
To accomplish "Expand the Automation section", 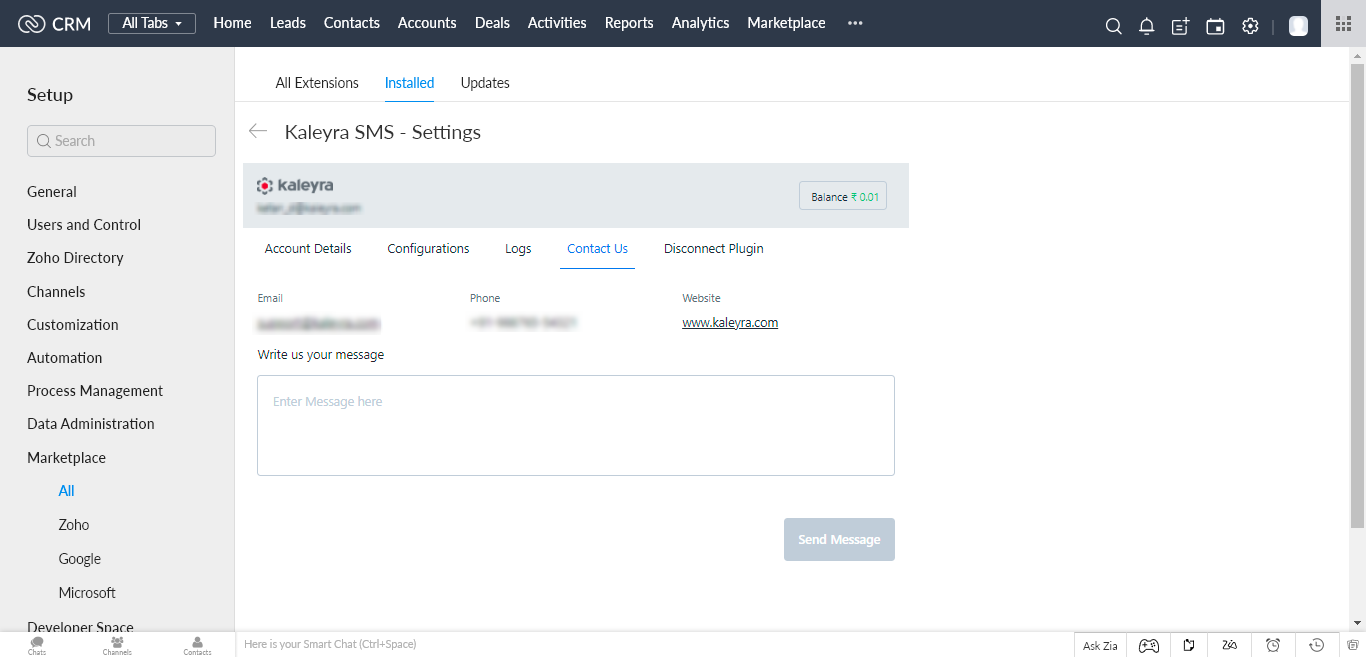I will click(65, 357).
